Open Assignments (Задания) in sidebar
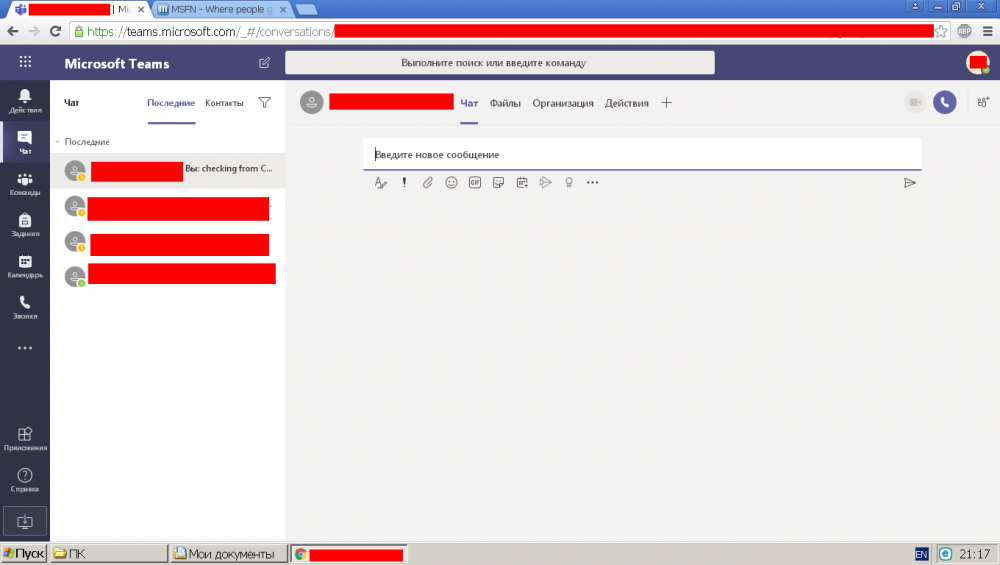 pos(25,224)
